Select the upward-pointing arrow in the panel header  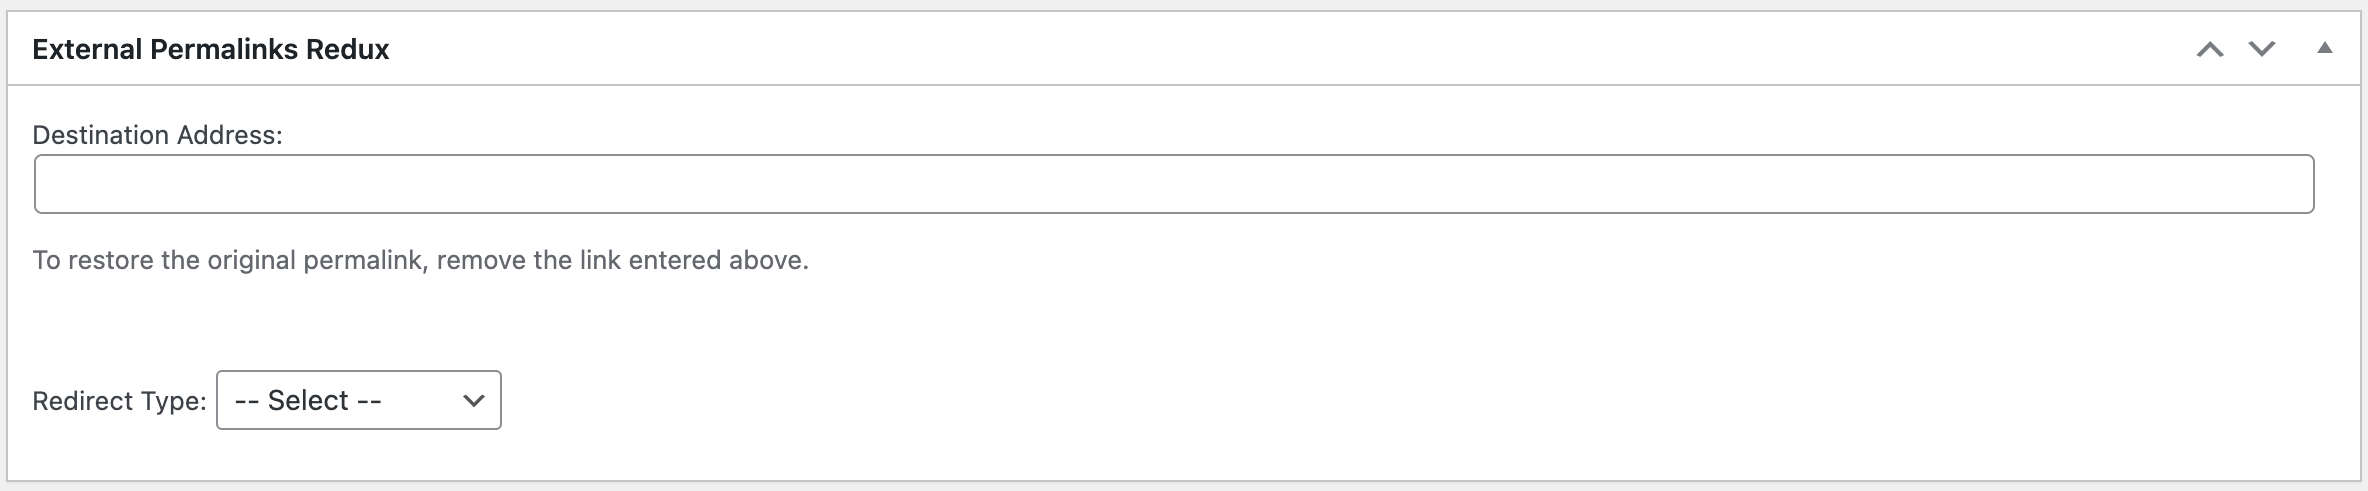[x=2210, y=49]
